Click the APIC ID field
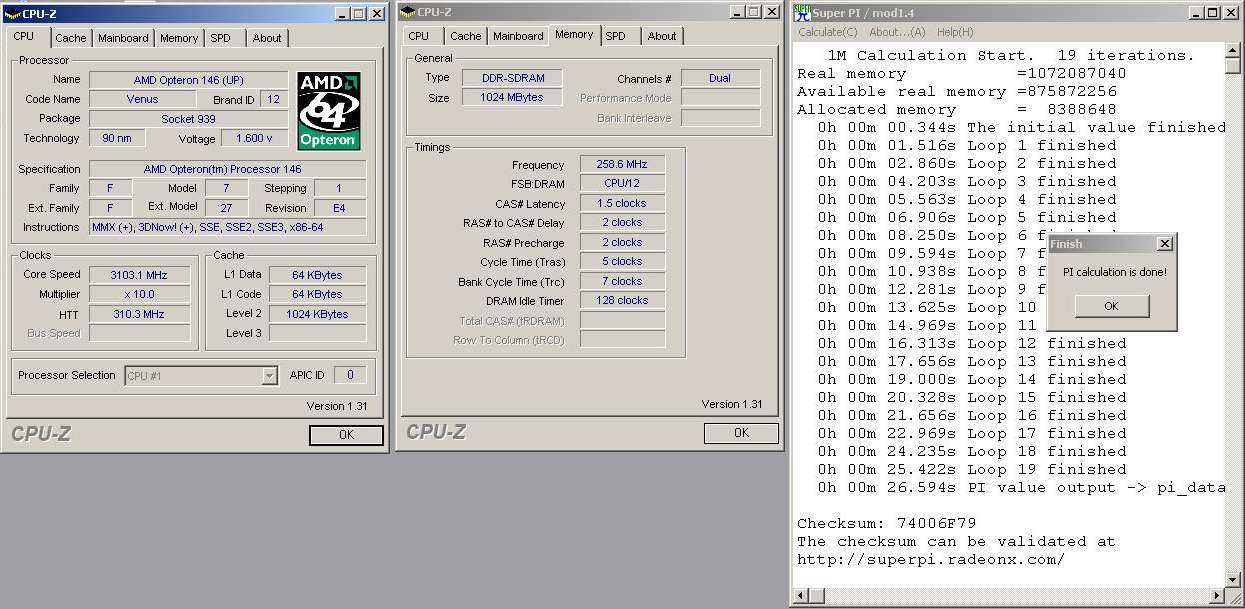 tap(350, 375)
